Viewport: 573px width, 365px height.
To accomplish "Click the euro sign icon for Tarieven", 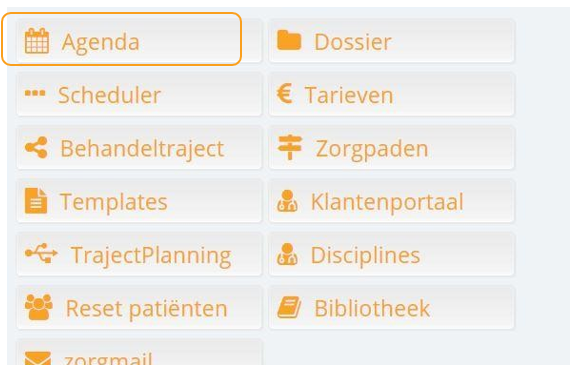I will point(284,94).
